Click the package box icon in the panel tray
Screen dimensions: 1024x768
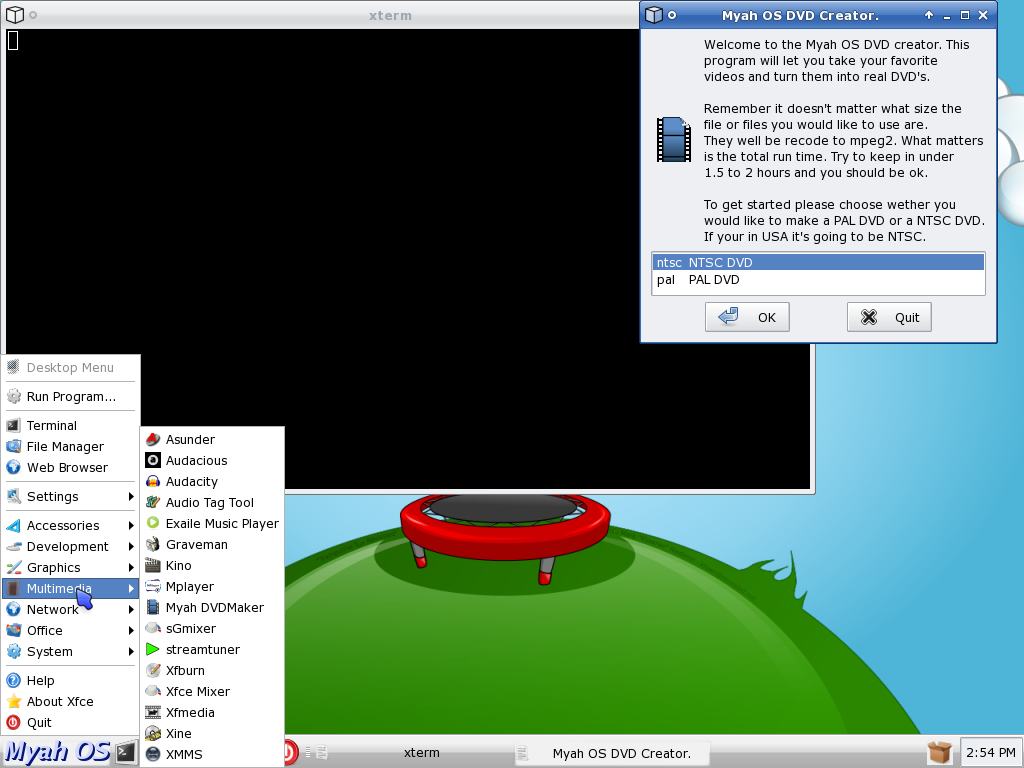(x=939, y=752)
